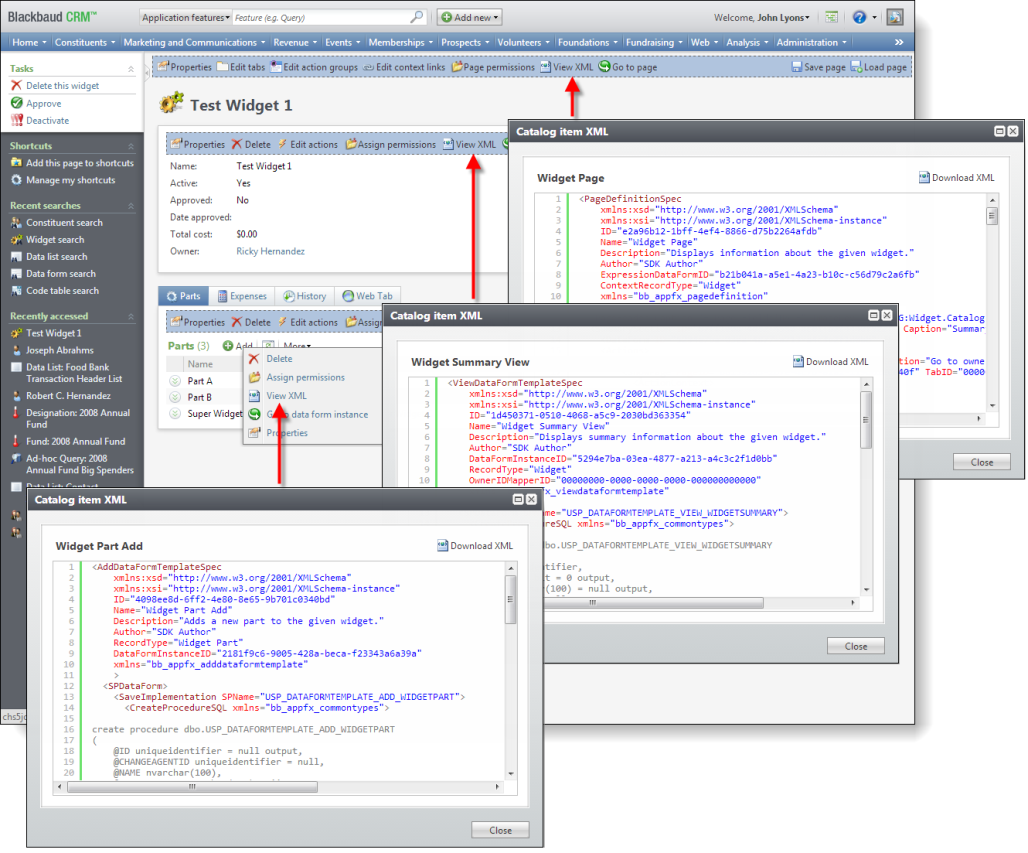Select Delete in the Parts context menu
The height and width of the screenshot is (853, 1028).
pos(279,359)
